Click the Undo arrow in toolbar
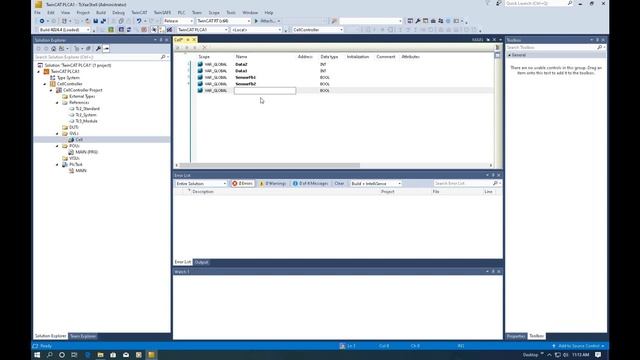The width and height of the screenshot is (640, 360). pyautogui.click(x=139, y=21)
